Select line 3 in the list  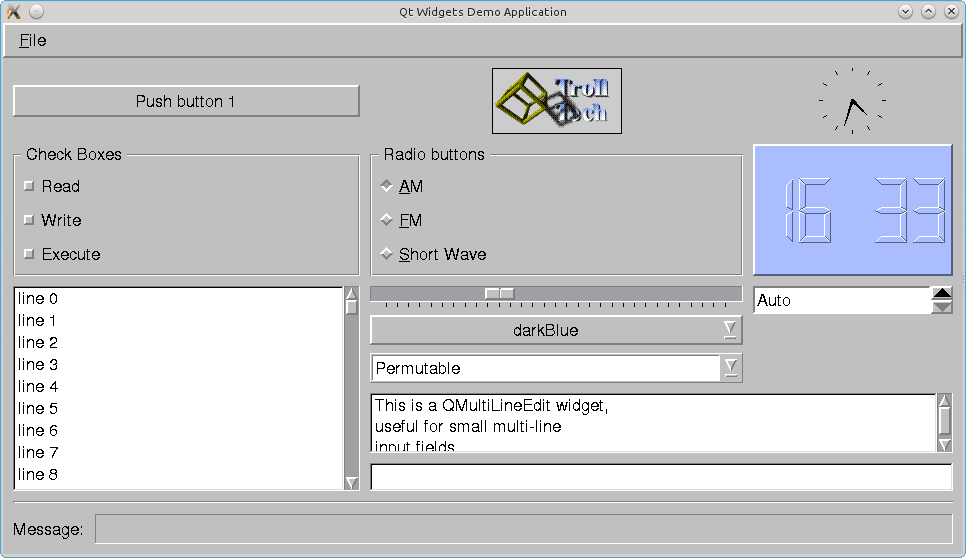pyautogui.click(x=38, y=364)
